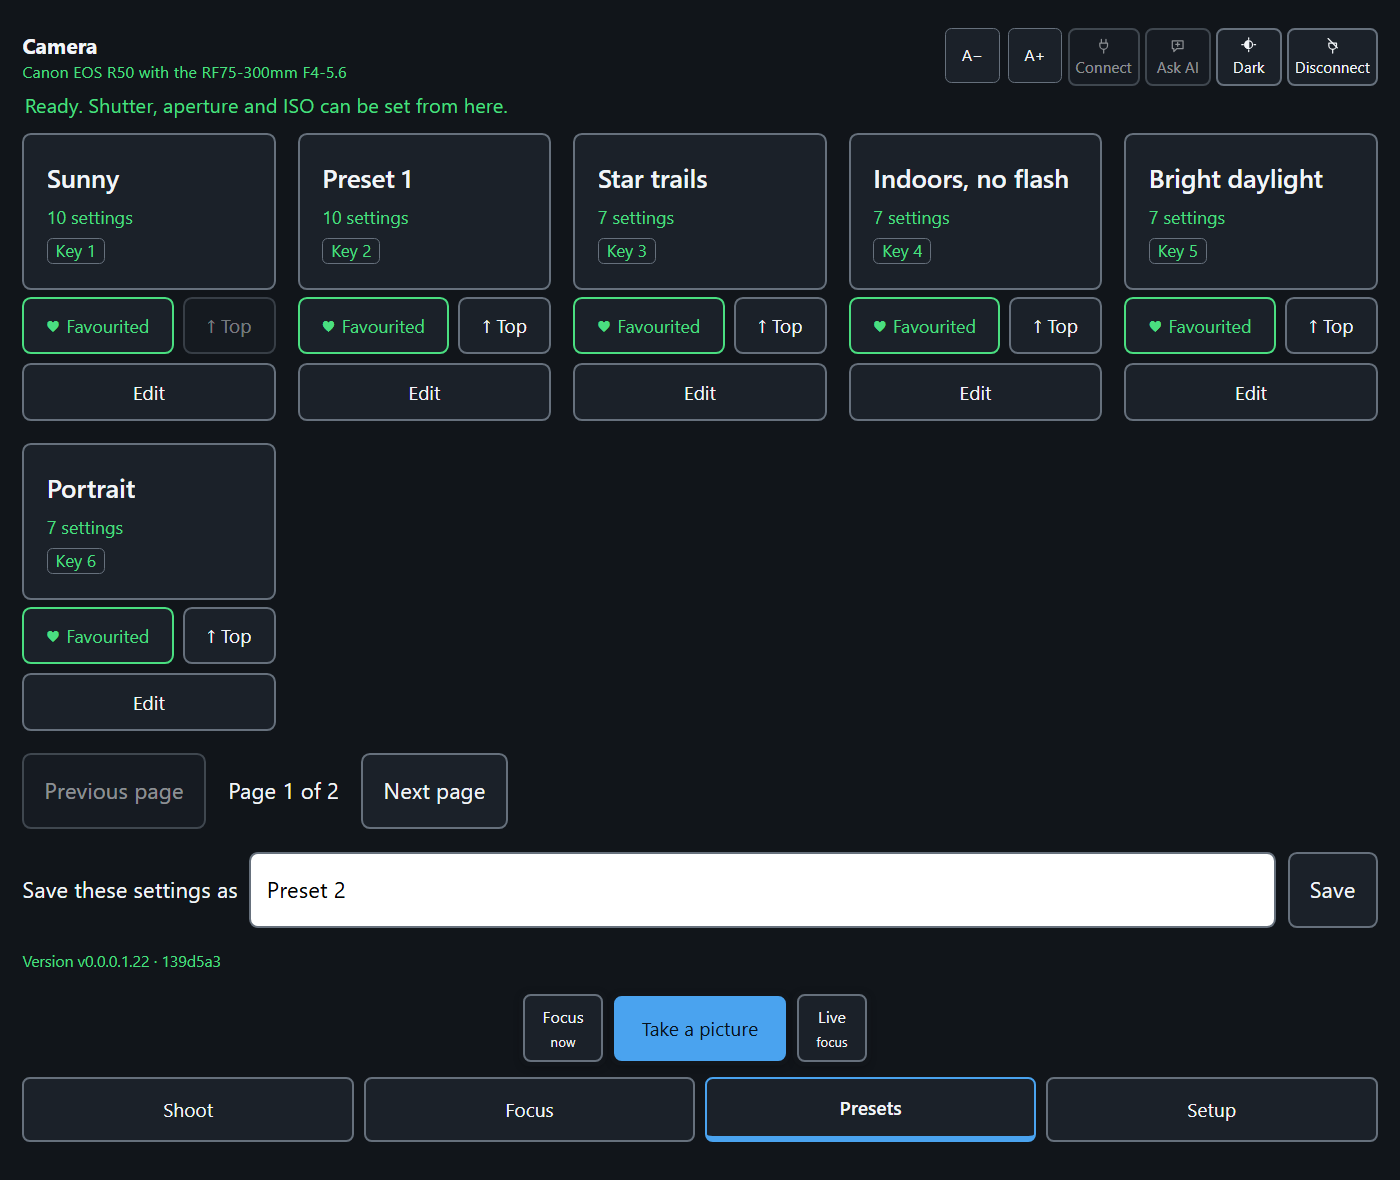The width and height of the screenshot is (1400, 1180).
Task: Apply the Star trails preset card
Action: 700,212
